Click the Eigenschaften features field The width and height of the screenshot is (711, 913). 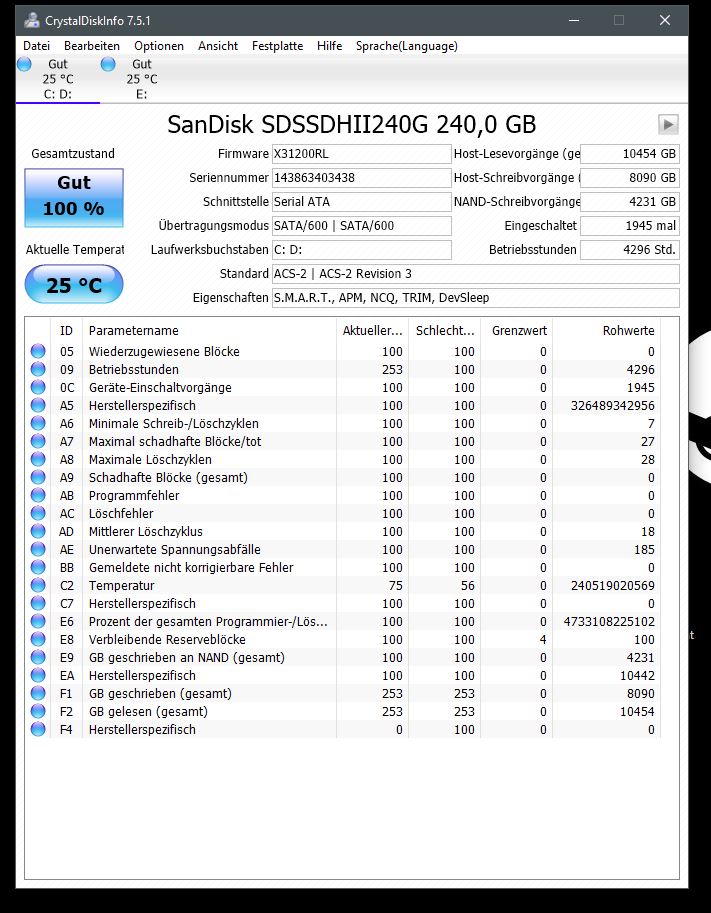point(476,298)
